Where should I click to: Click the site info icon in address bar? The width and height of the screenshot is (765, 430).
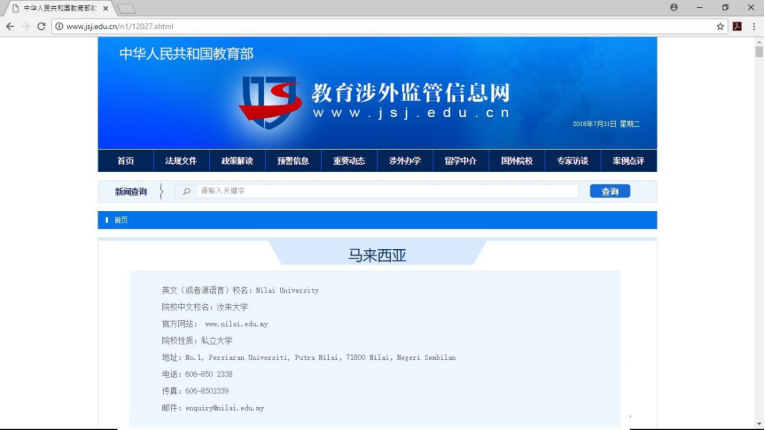pos(59,26)
